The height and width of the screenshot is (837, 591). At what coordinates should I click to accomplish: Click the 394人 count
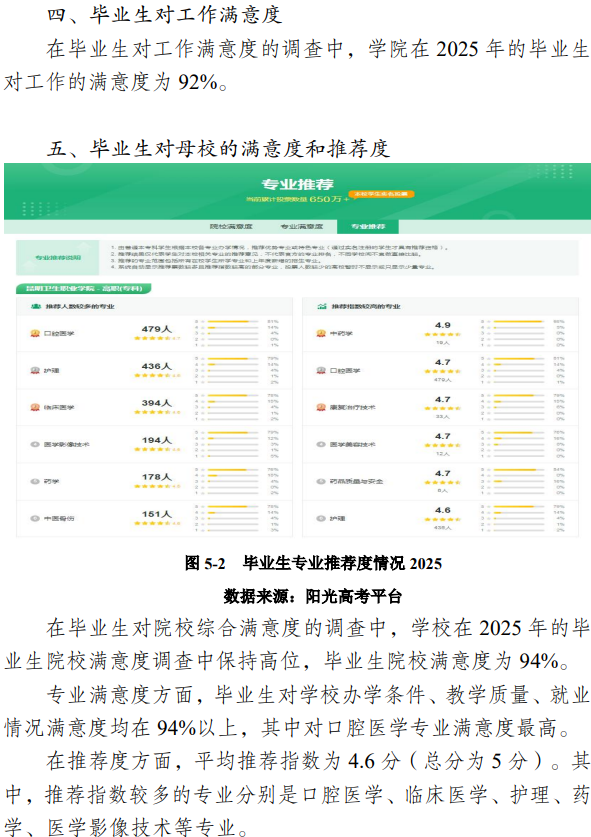156,403
